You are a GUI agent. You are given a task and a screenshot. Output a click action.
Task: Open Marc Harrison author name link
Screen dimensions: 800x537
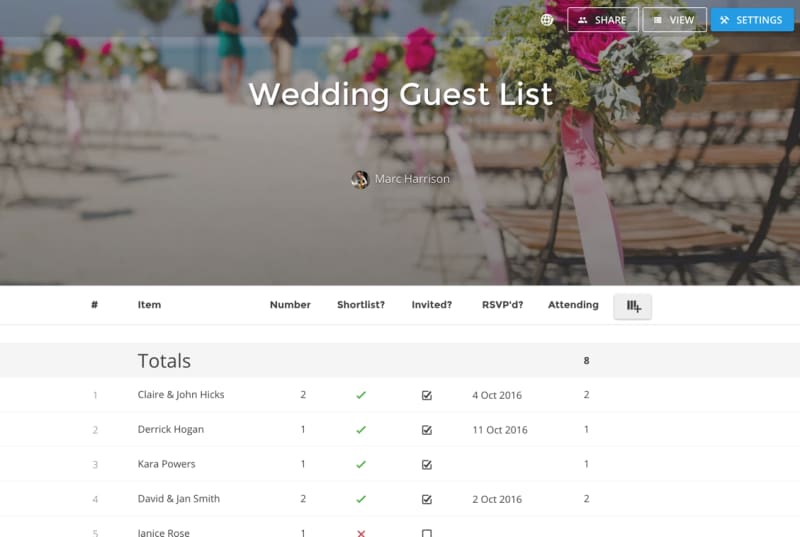coord(412,179)
